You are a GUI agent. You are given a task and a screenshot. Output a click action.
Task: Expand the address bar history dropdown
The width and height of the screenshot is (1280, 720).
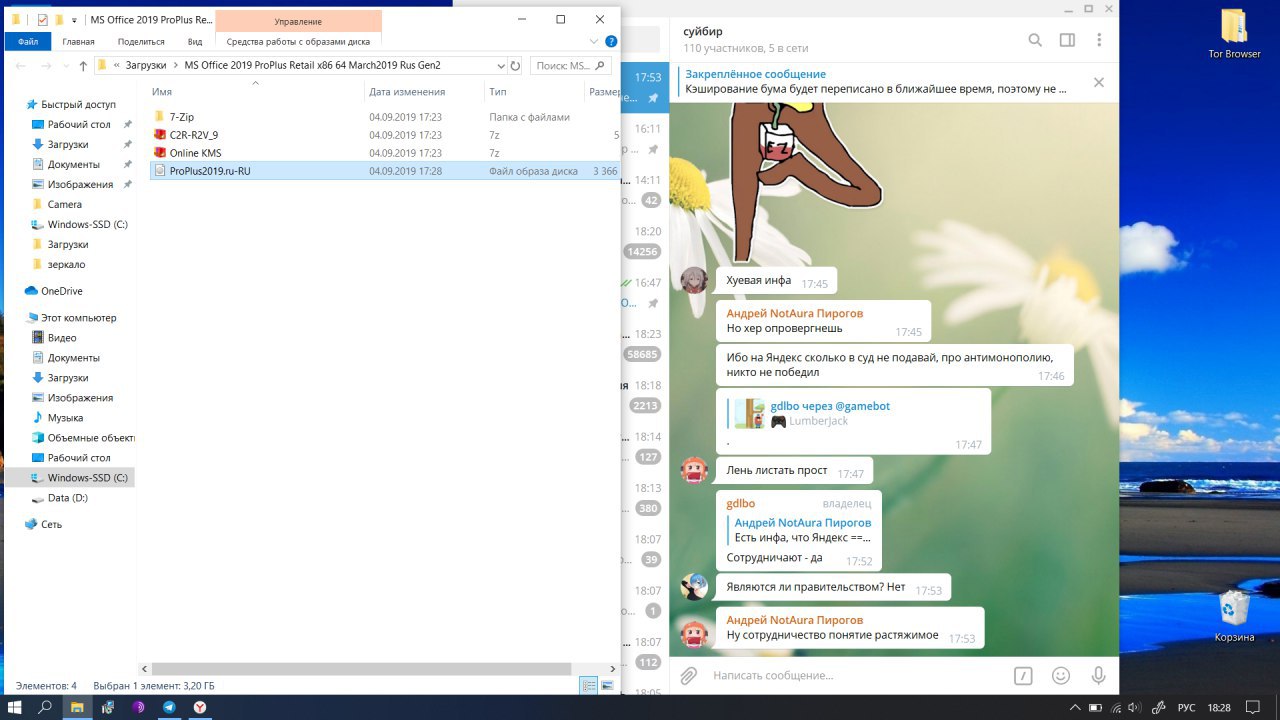[500, 66]
